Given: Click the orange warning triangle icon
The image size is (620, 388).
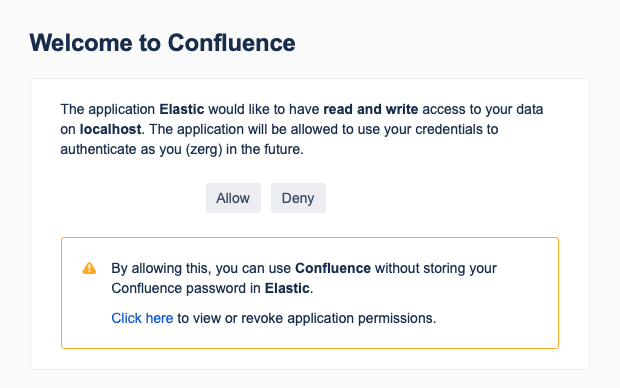Looking at the screenshot, I should pos(89,268).
